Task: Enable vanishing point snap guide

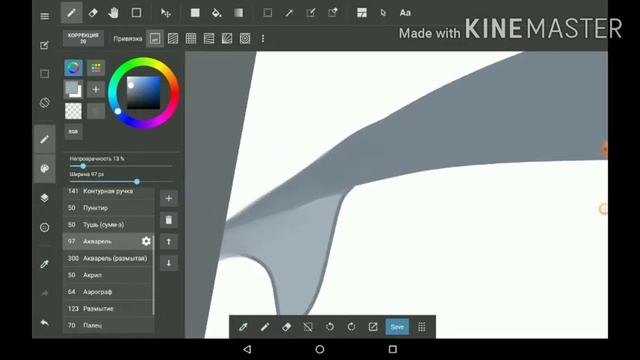Action: tap(209, 38)
